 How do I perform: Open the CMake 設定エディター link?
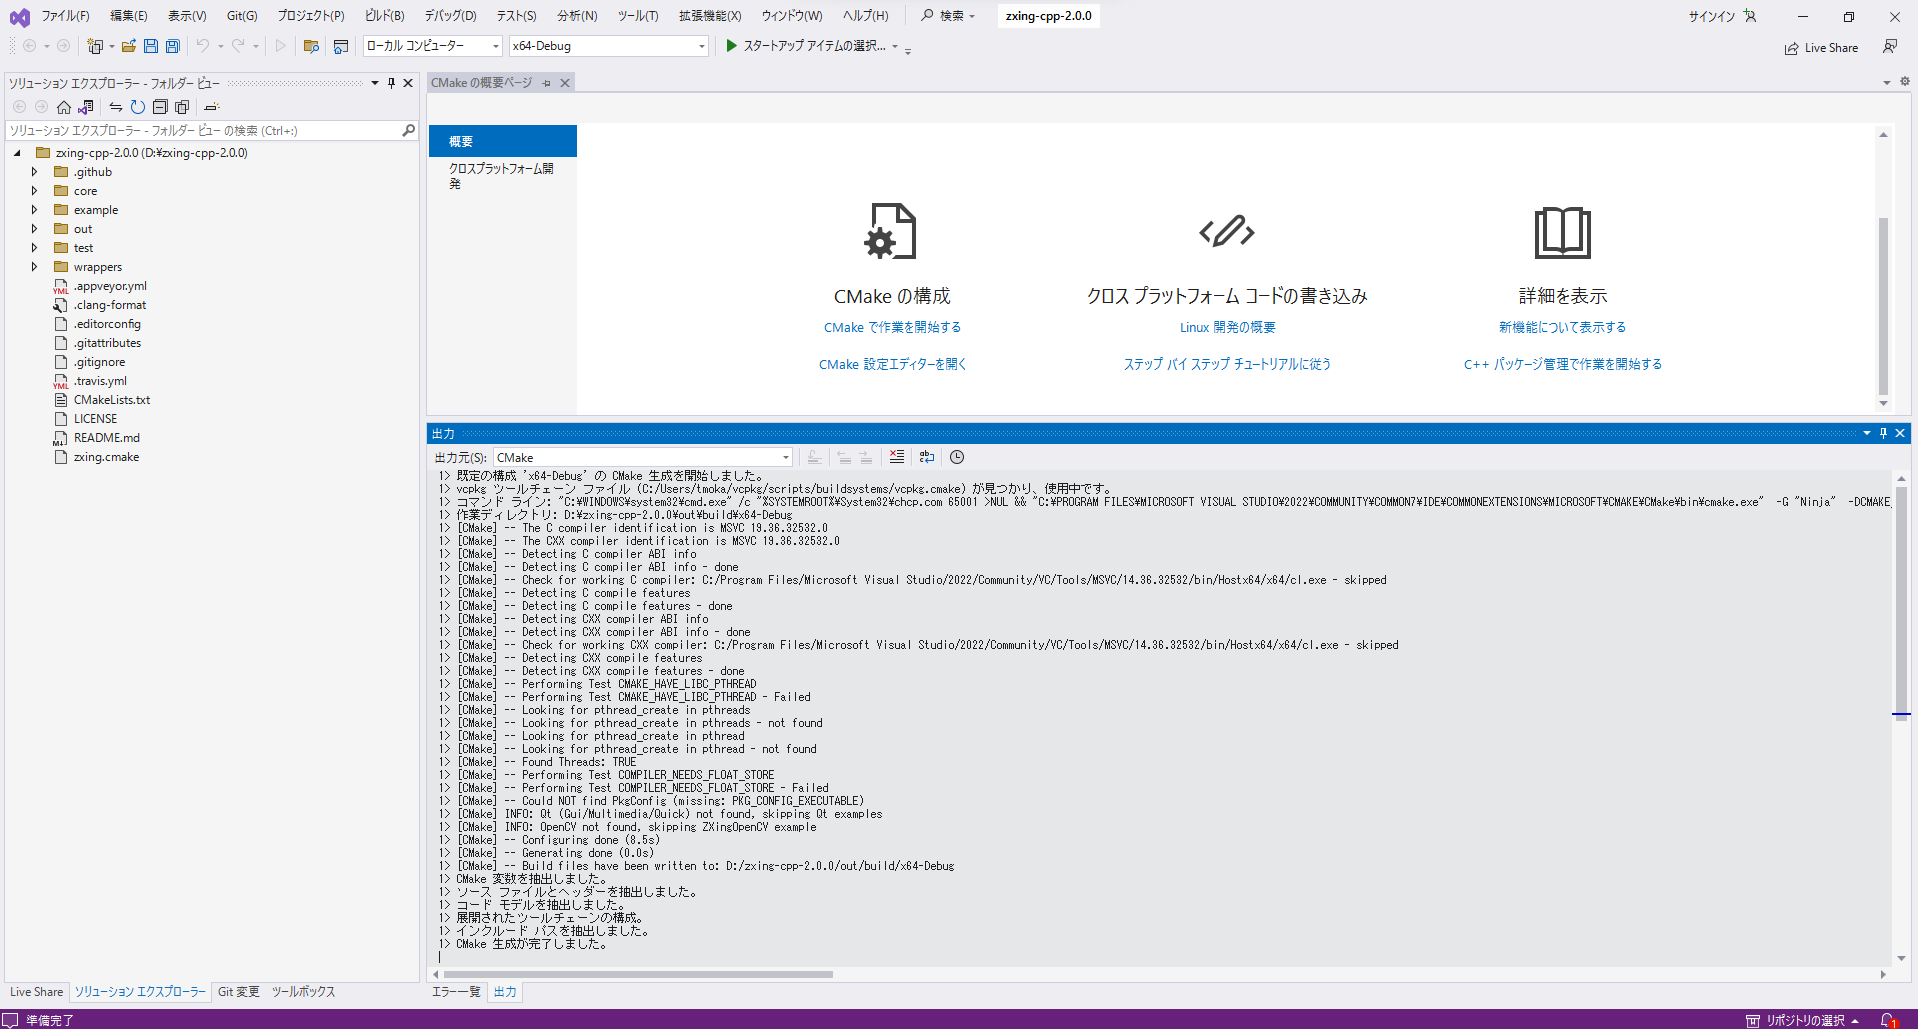891,364
